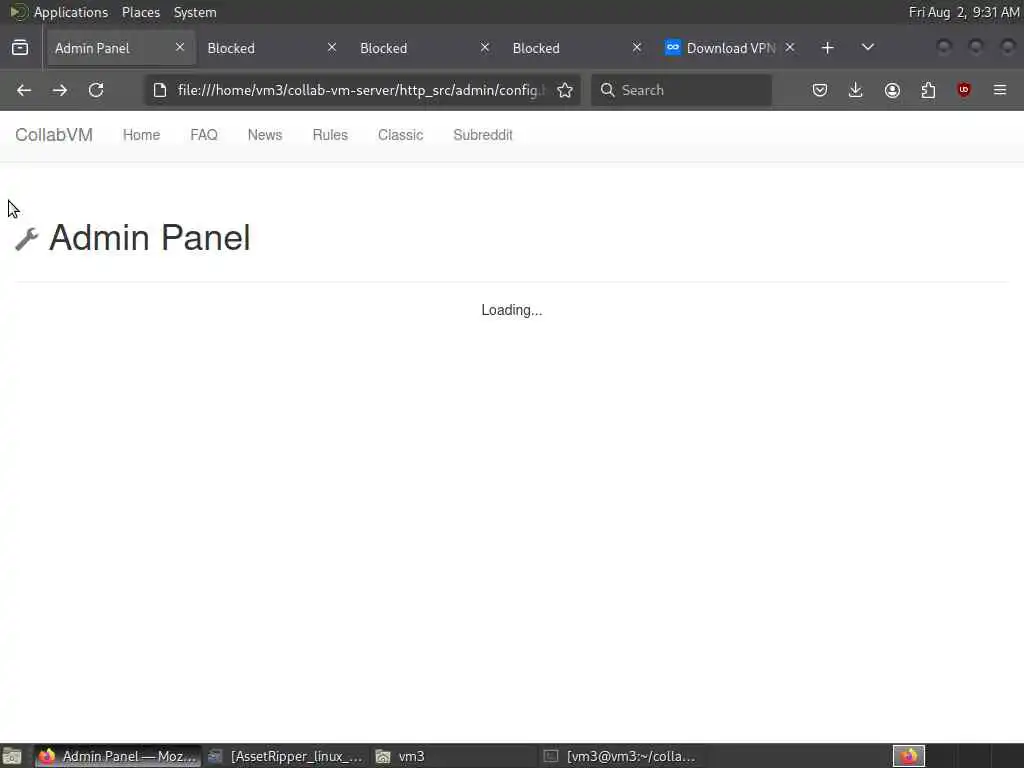Open the Places menu
Screen dimensions: 1024x768
[141, 12]
